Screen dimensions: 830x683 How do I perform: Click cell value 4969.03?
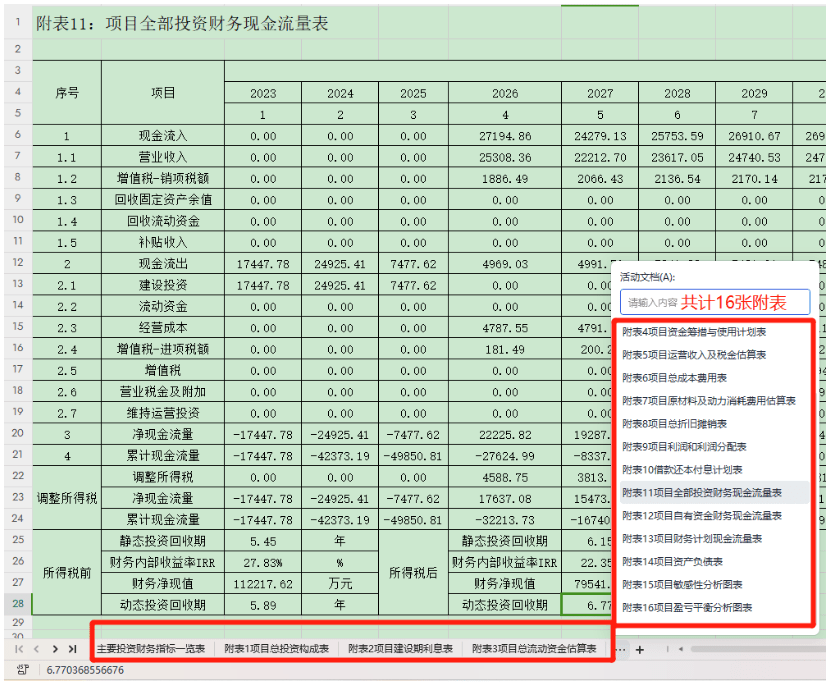coord(505,264)
